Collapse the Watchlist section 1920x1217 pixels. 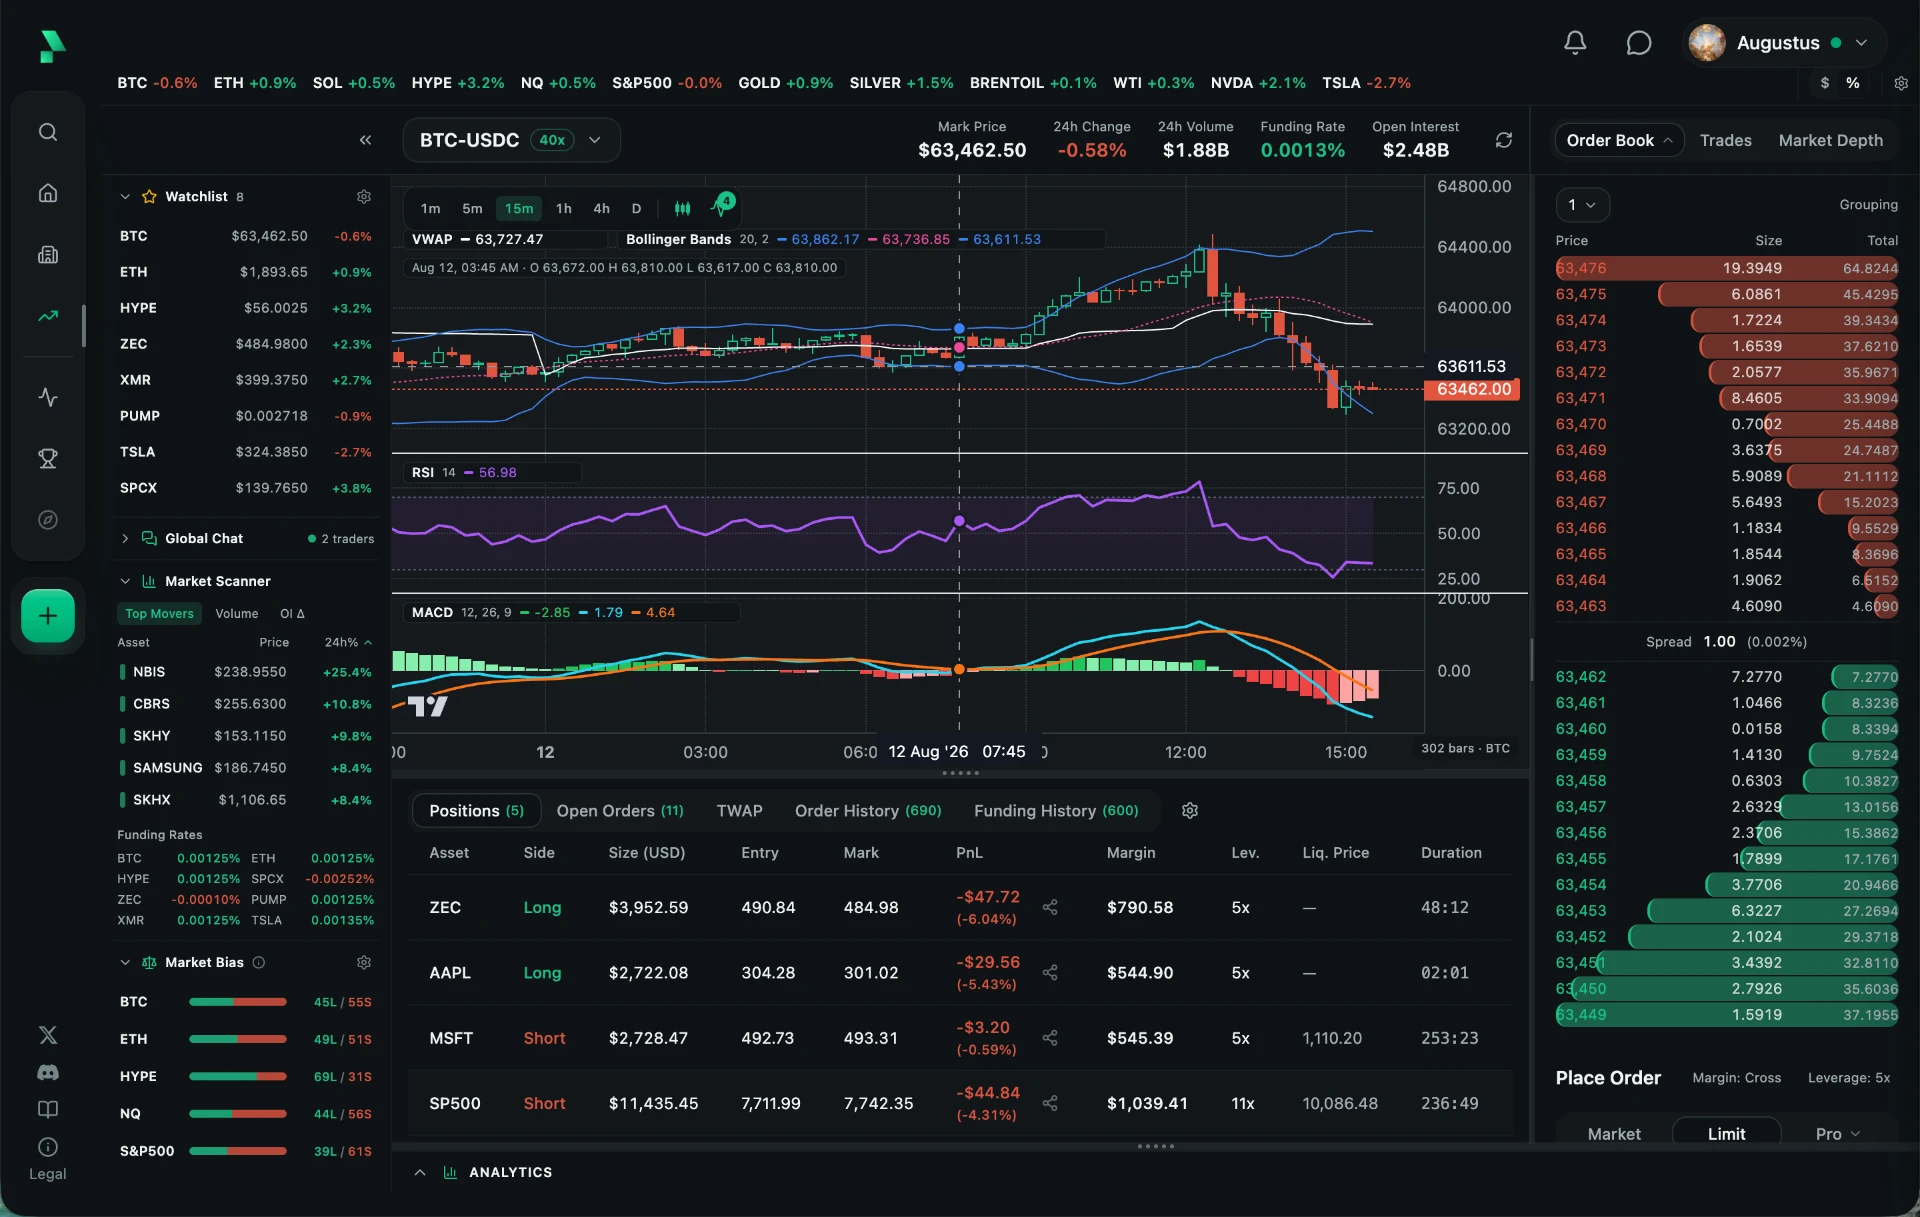pos(125,197)
